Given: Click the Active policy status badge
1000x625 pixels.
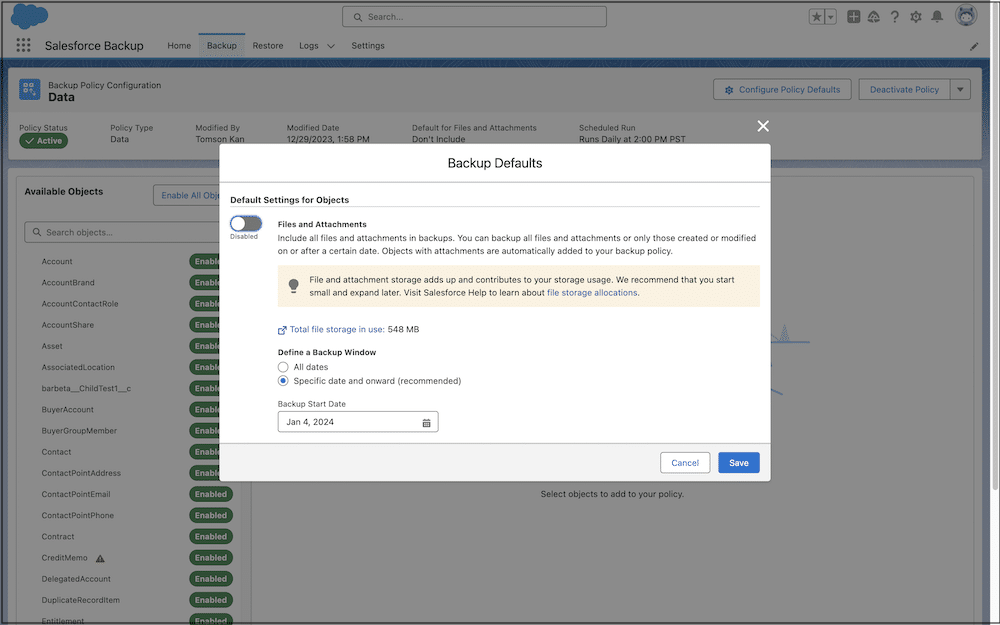Looking at the screenshot, I should 43,141.
